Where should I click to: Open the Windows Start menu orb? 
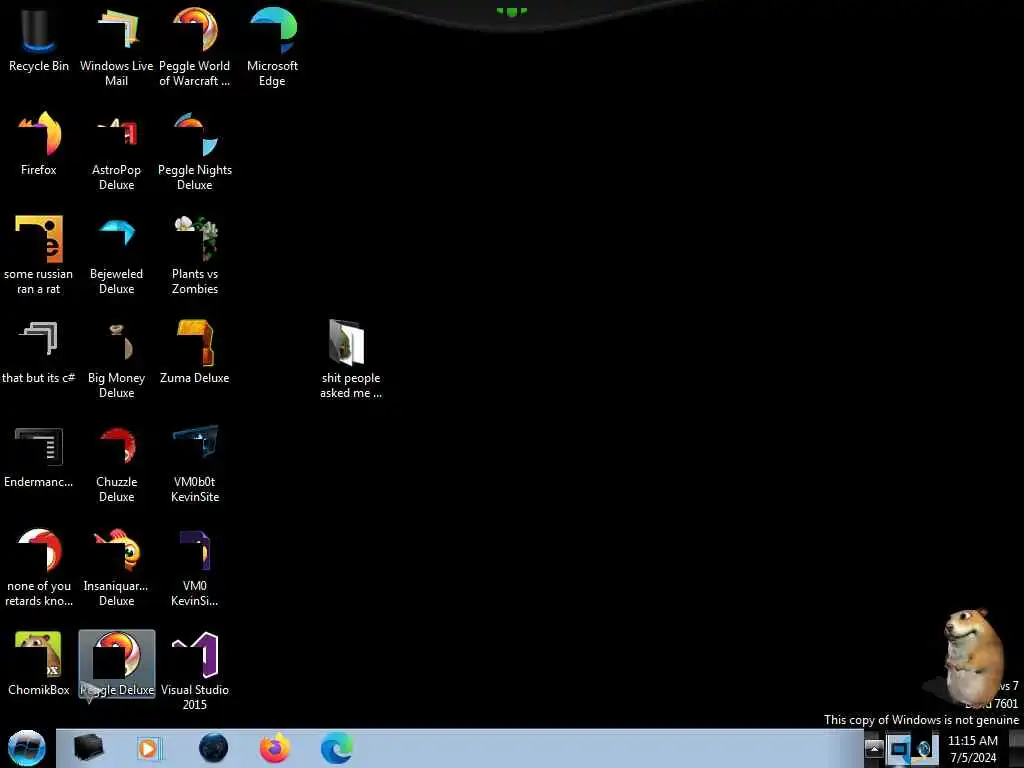pos(26,748)
